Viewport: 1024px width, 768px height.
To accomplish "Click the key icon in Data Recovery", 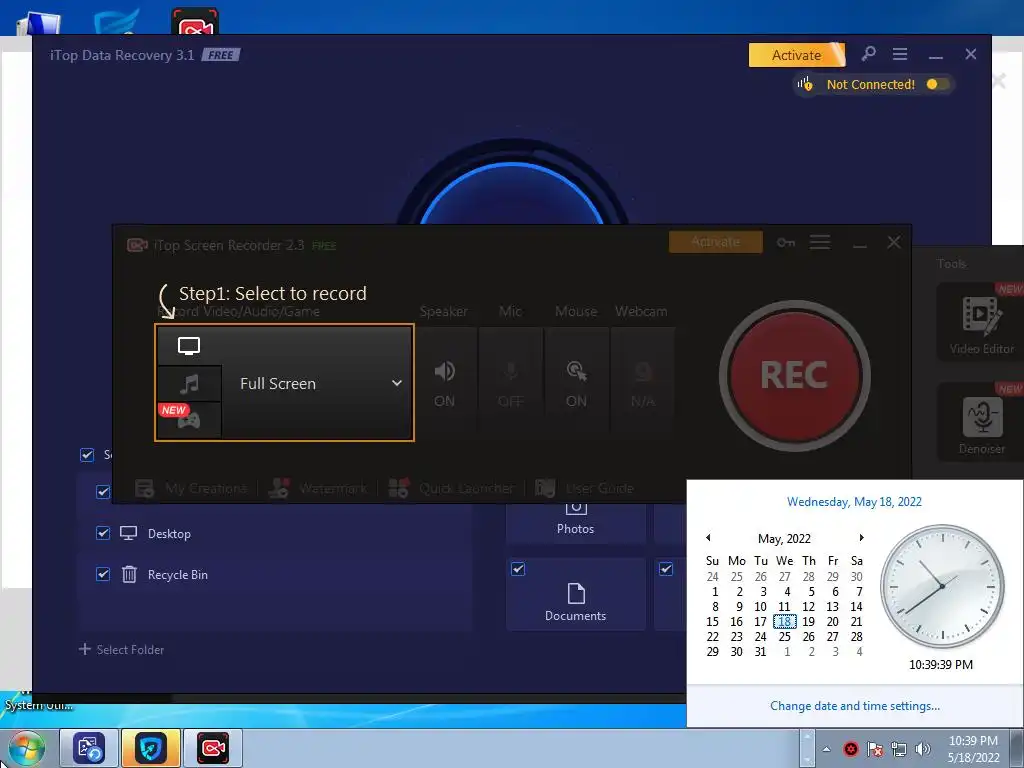I will click(x=868, y=54).
